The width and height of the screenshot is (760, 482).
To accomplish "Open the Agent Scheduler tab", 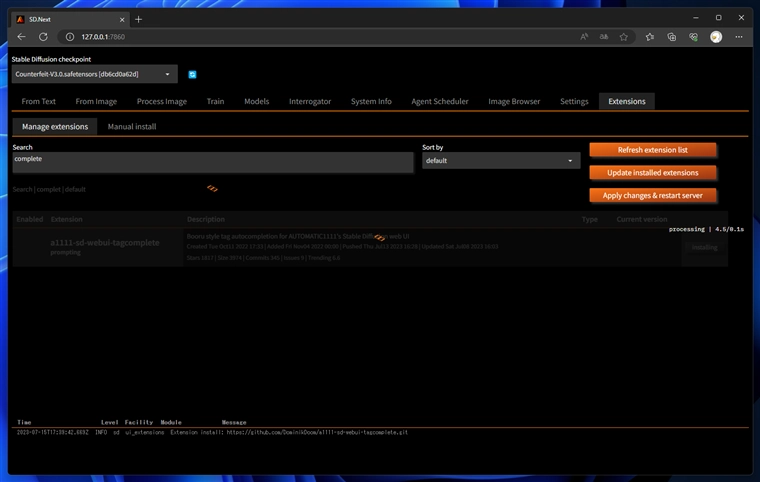I will tap(440, 101).
